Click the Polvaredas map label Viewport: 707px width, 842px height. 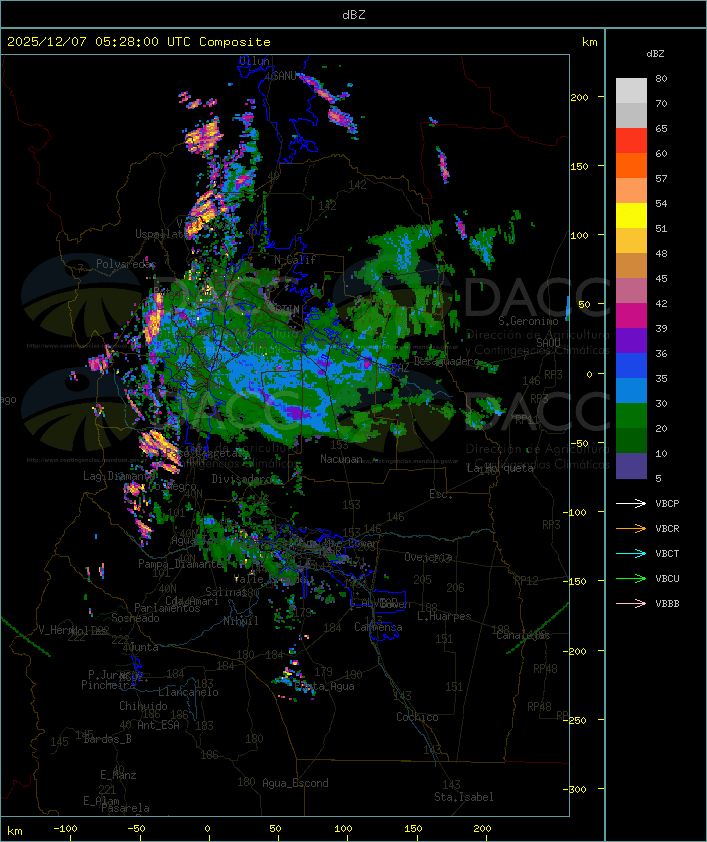[x=126, y=264]
